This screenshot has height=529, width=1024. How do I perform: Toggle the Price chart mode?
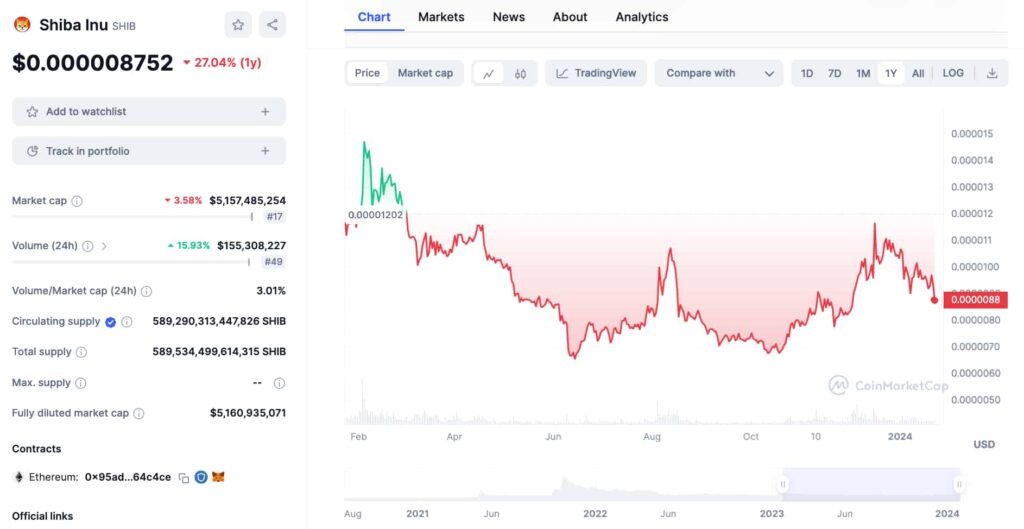(x=367, y=73)
